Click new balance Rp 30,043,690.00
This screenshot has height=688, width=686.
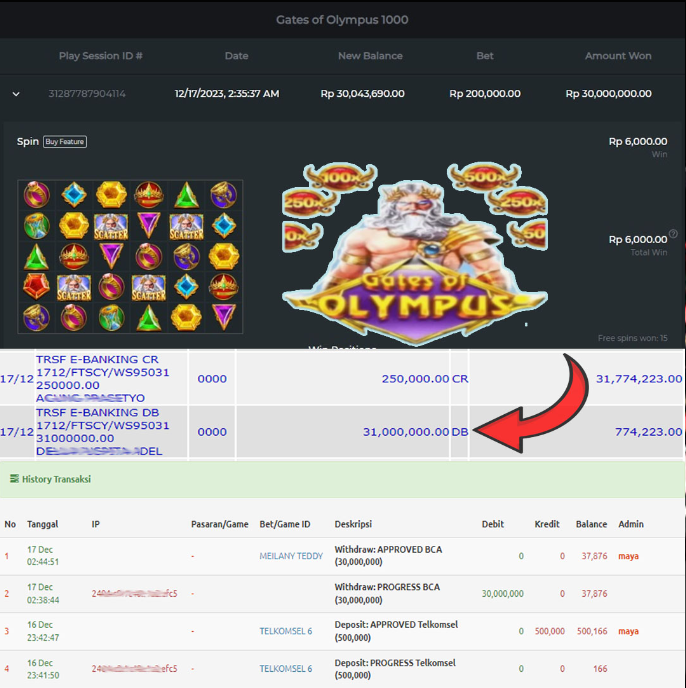pyautogui.click(x=363, y=94)
